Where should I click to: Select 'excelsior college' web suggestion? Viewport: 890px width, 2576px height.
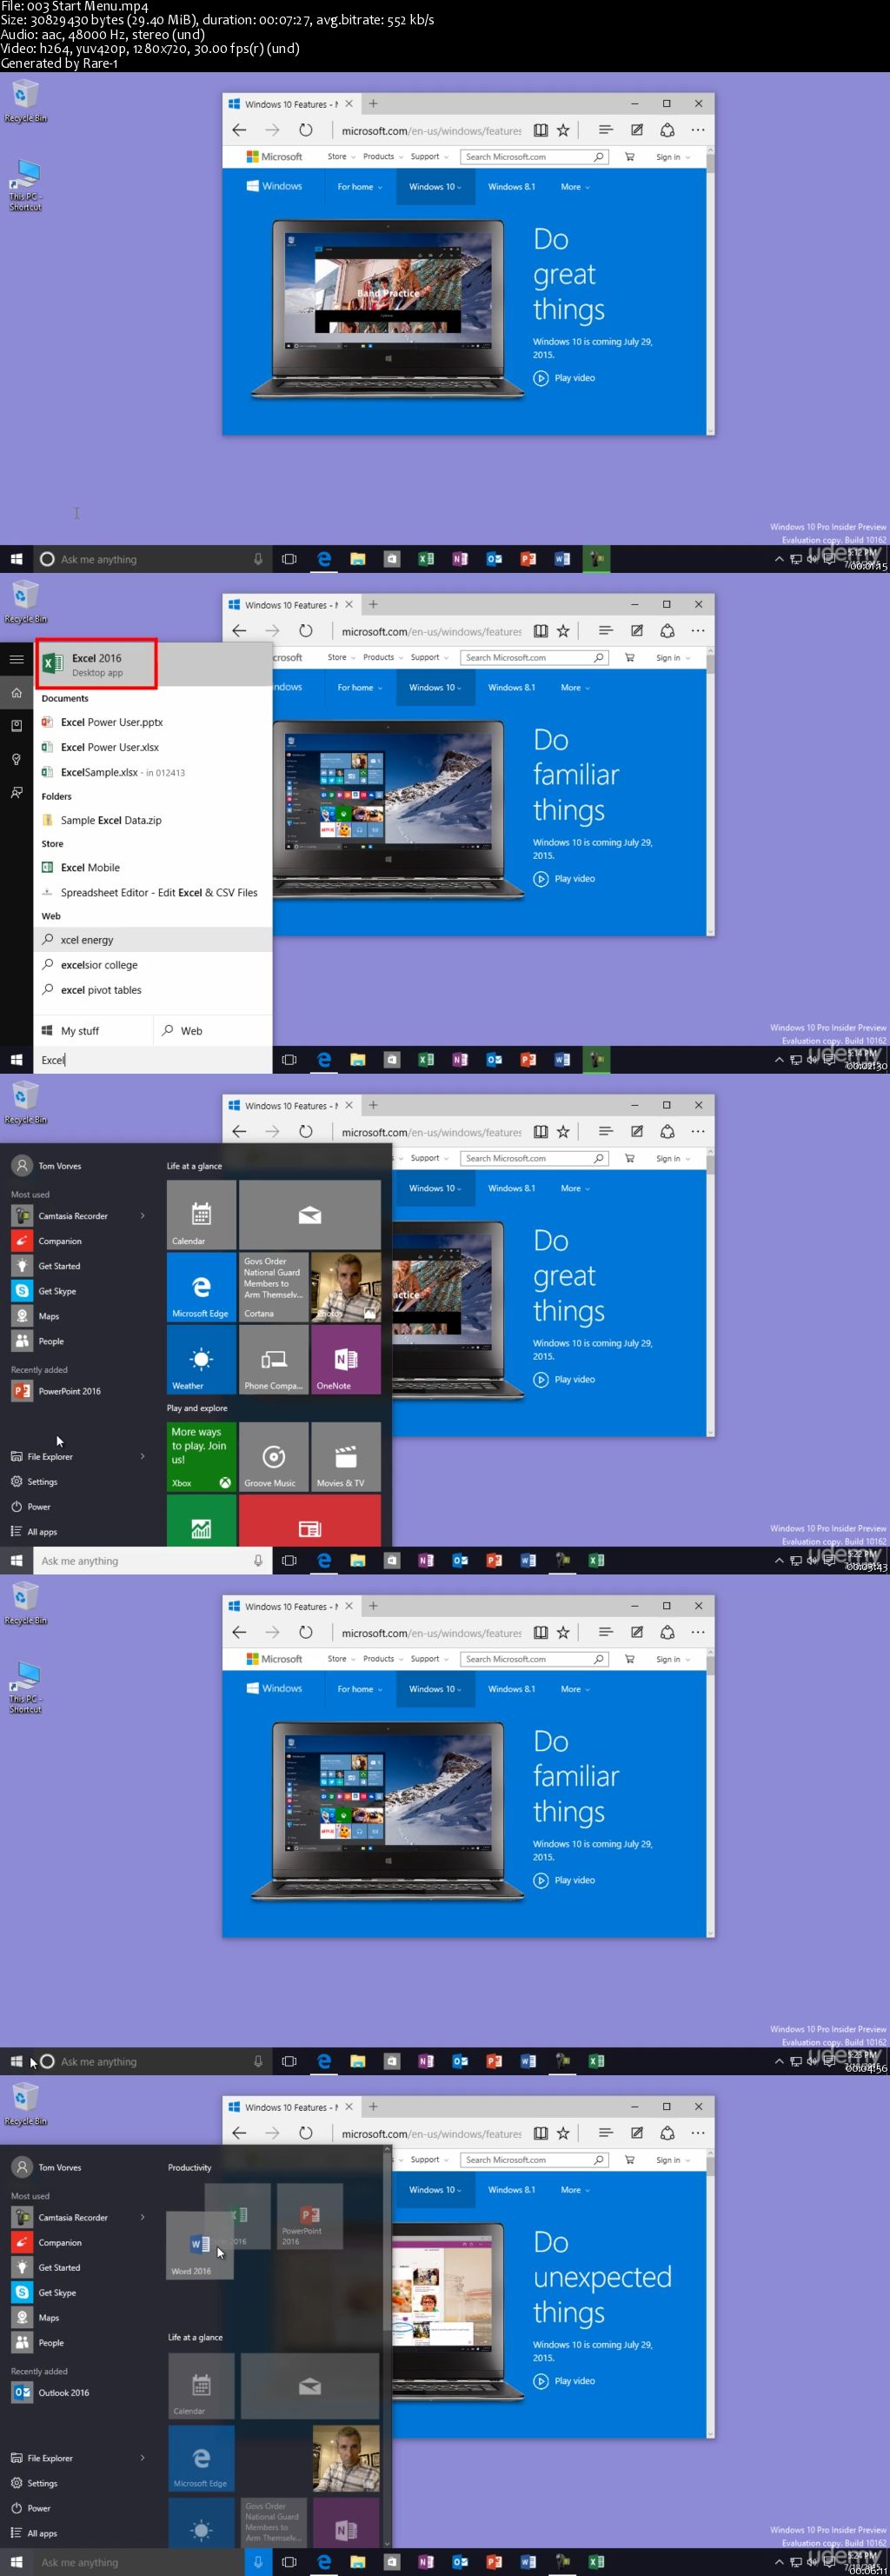(153, 964)
